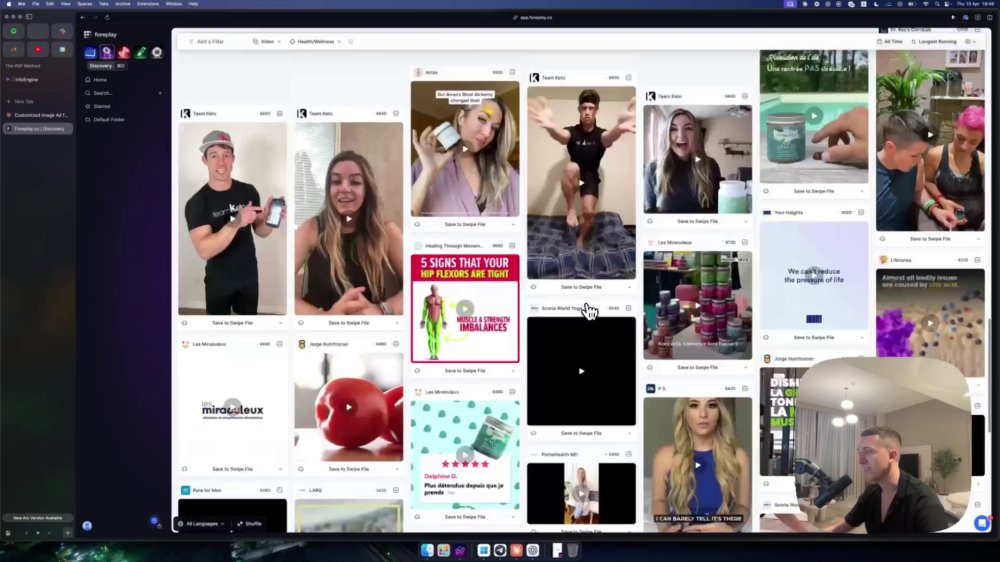The image size is (1000, 562).
Task: Open the Extensions menu in menu bar
Action: [x=148, y=4]
